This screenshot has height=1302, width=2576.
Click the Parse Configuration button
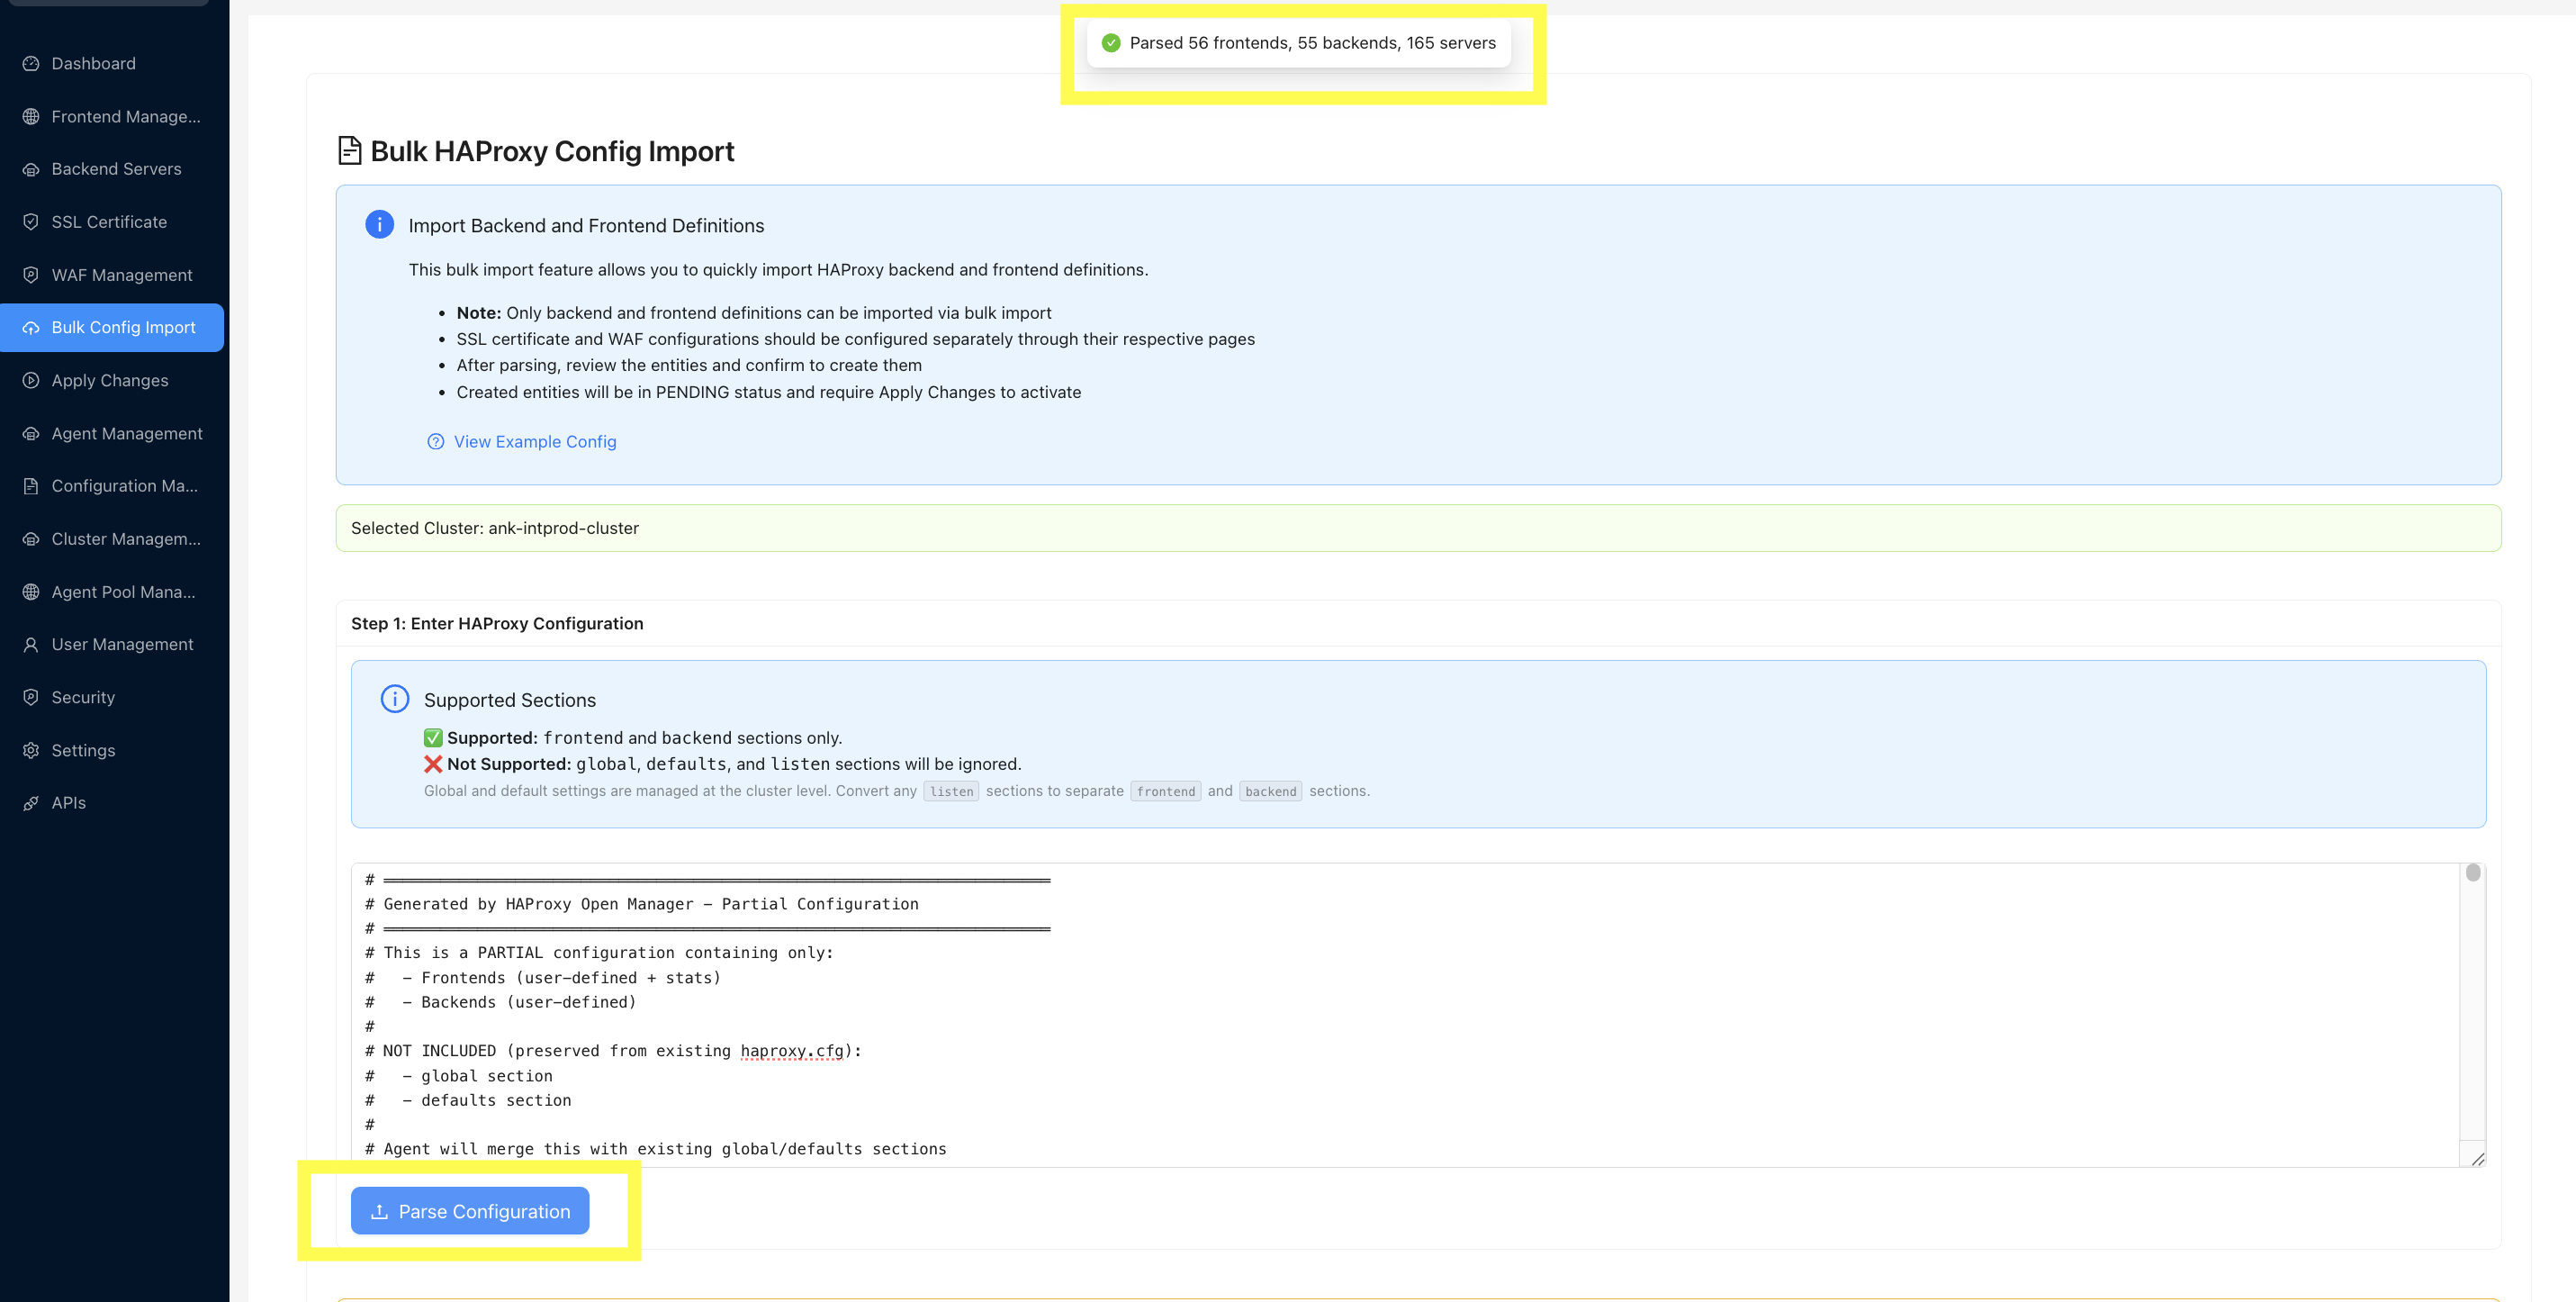470,1211
